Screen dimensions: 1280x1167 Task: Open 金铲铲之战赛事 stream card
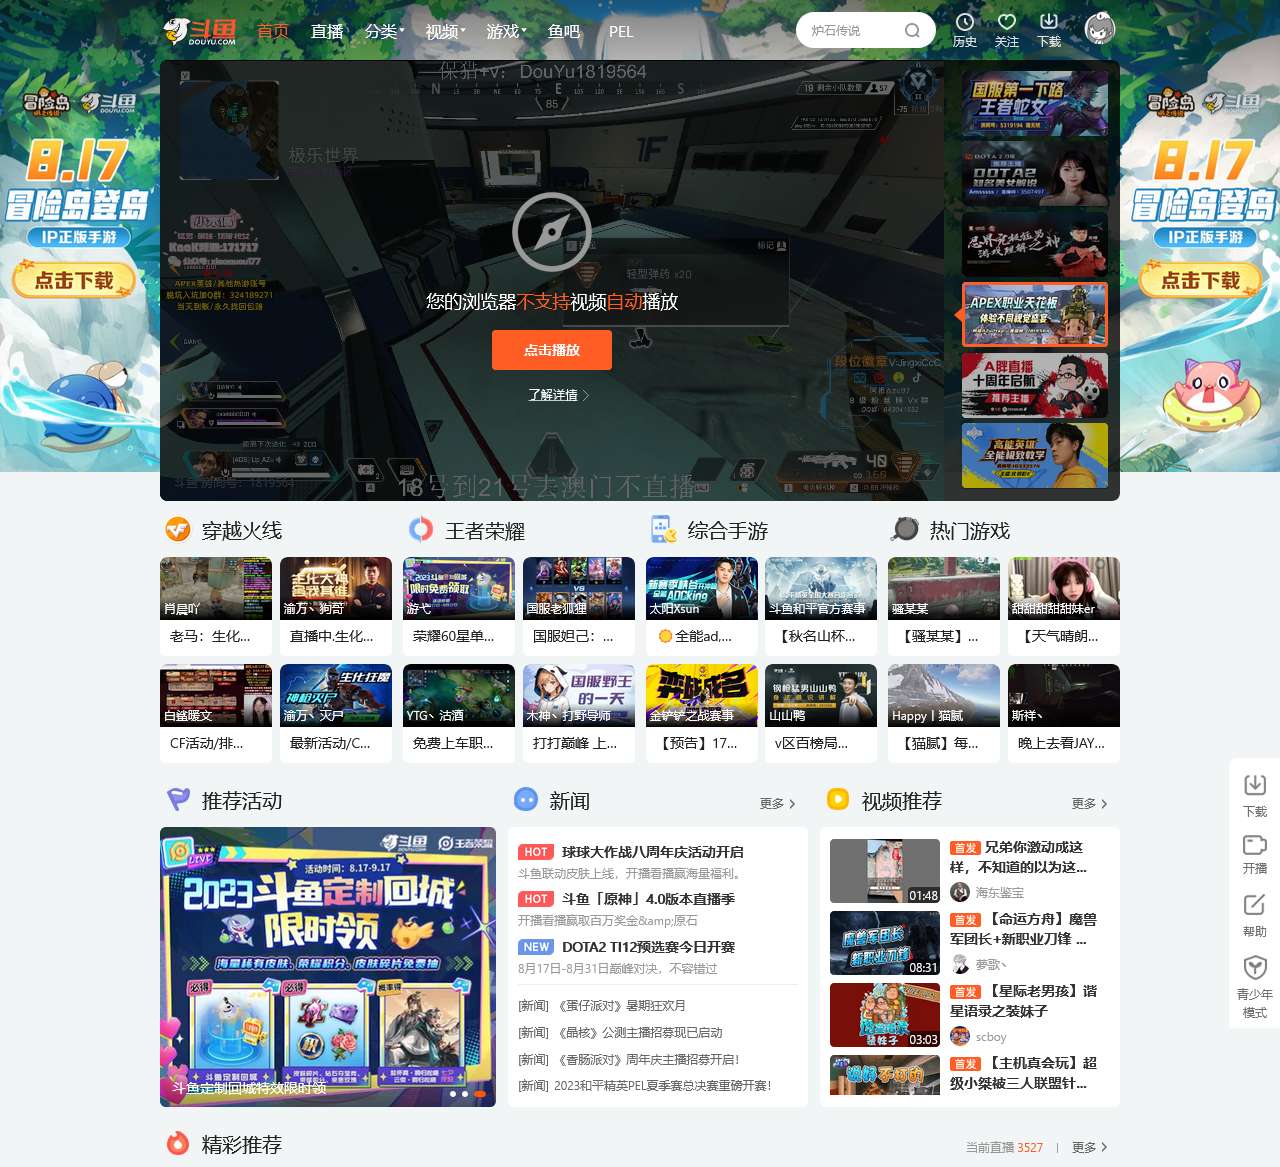[x=702, y=713]
